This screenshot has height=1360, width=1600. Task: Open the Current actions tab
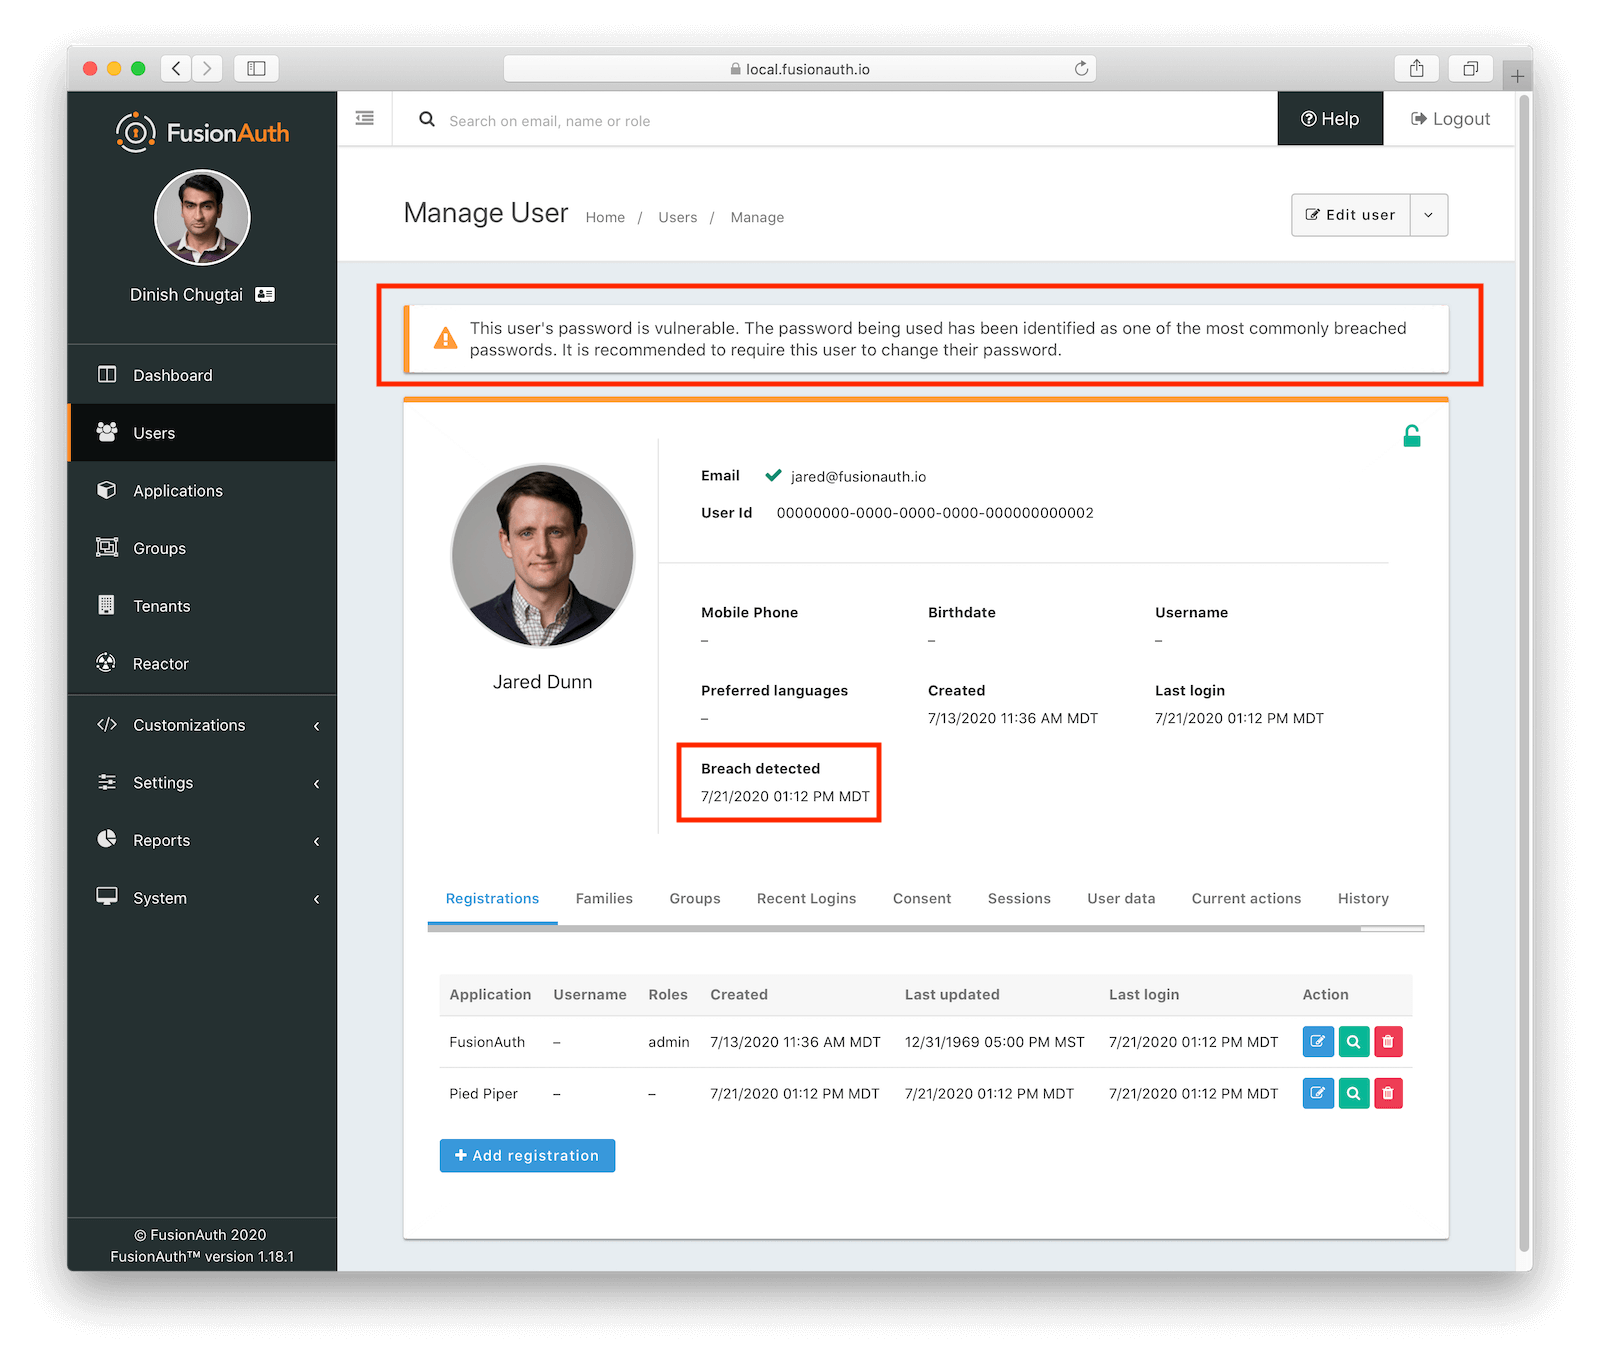pyautogui.click(x=1246, y=898)
